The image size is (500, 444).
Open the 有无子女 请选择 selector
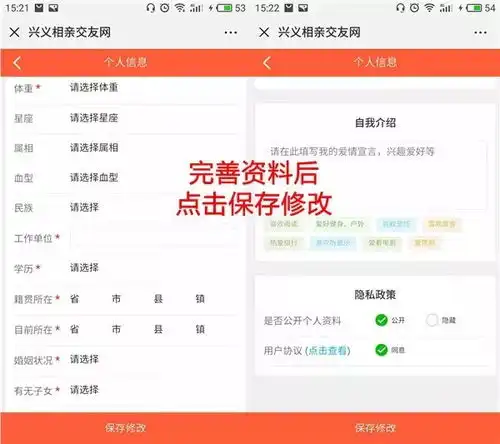[84, 390]
